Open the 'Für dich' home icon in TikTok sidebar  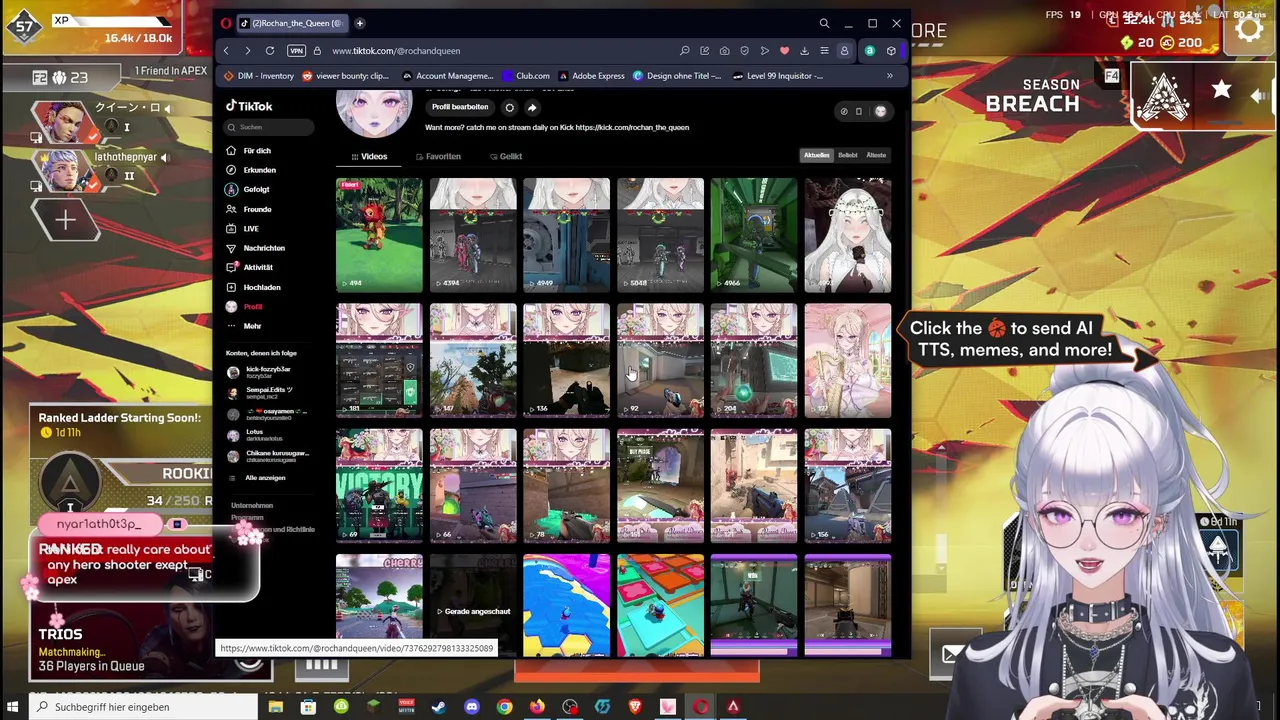click(x=232, y=151)
